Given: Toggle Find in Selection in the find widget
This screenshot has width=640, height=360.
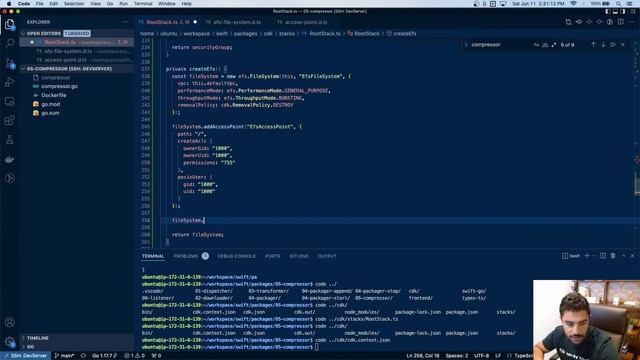Looking at the screenshot, I should click(613, 44).
